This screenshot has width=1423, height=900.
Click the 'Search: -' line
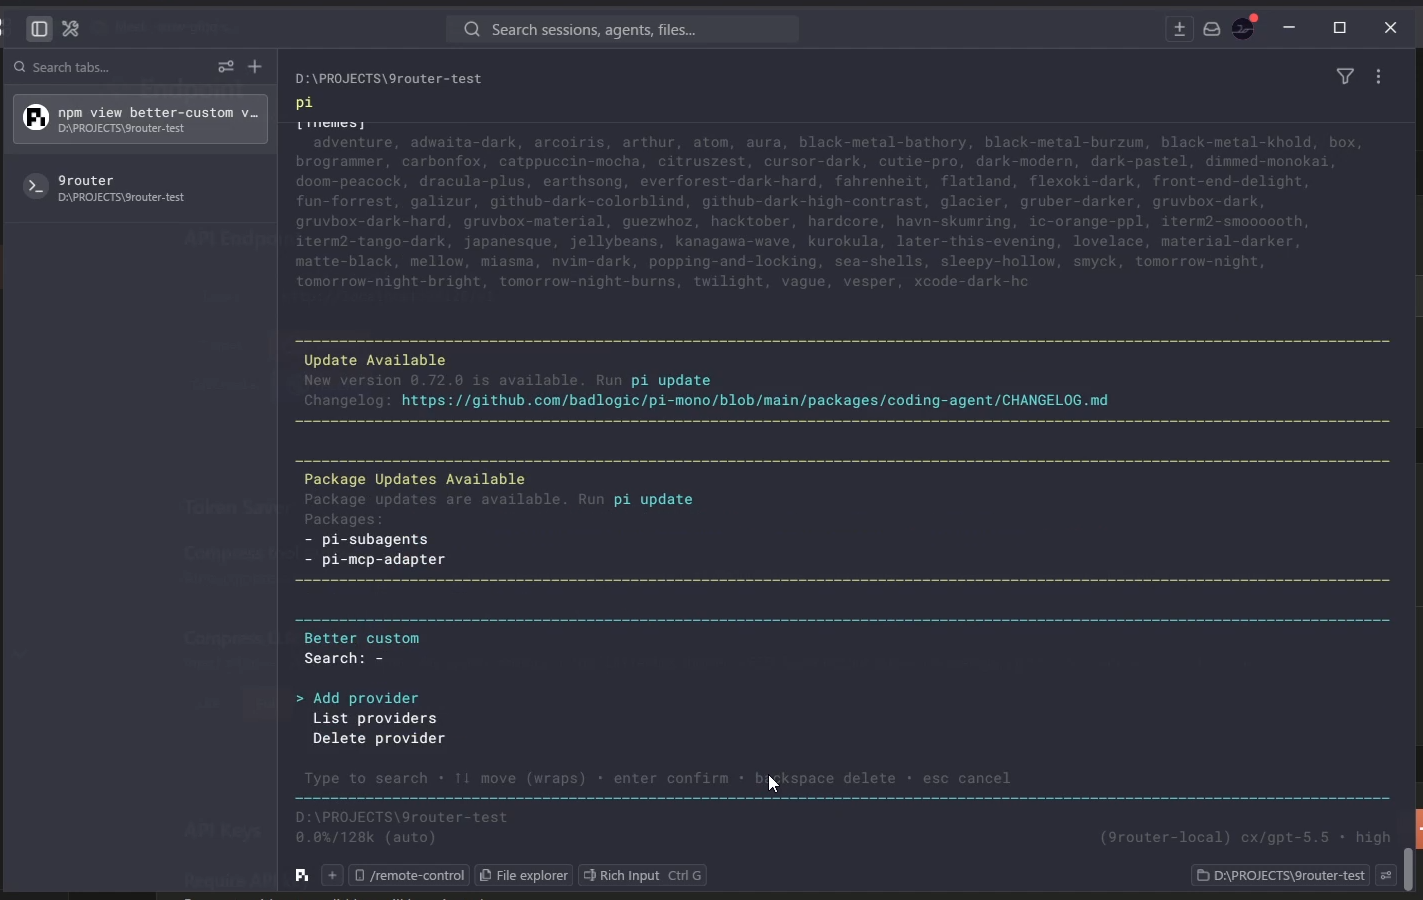click(x=344, y=658)
